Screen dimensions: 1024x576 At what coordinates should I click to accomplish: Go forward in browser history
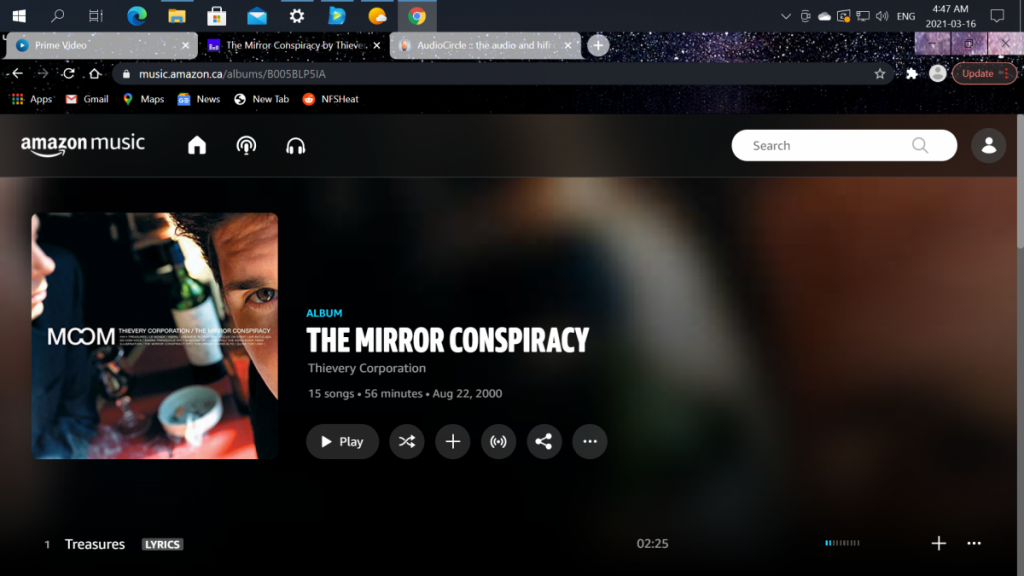point(43,73)
